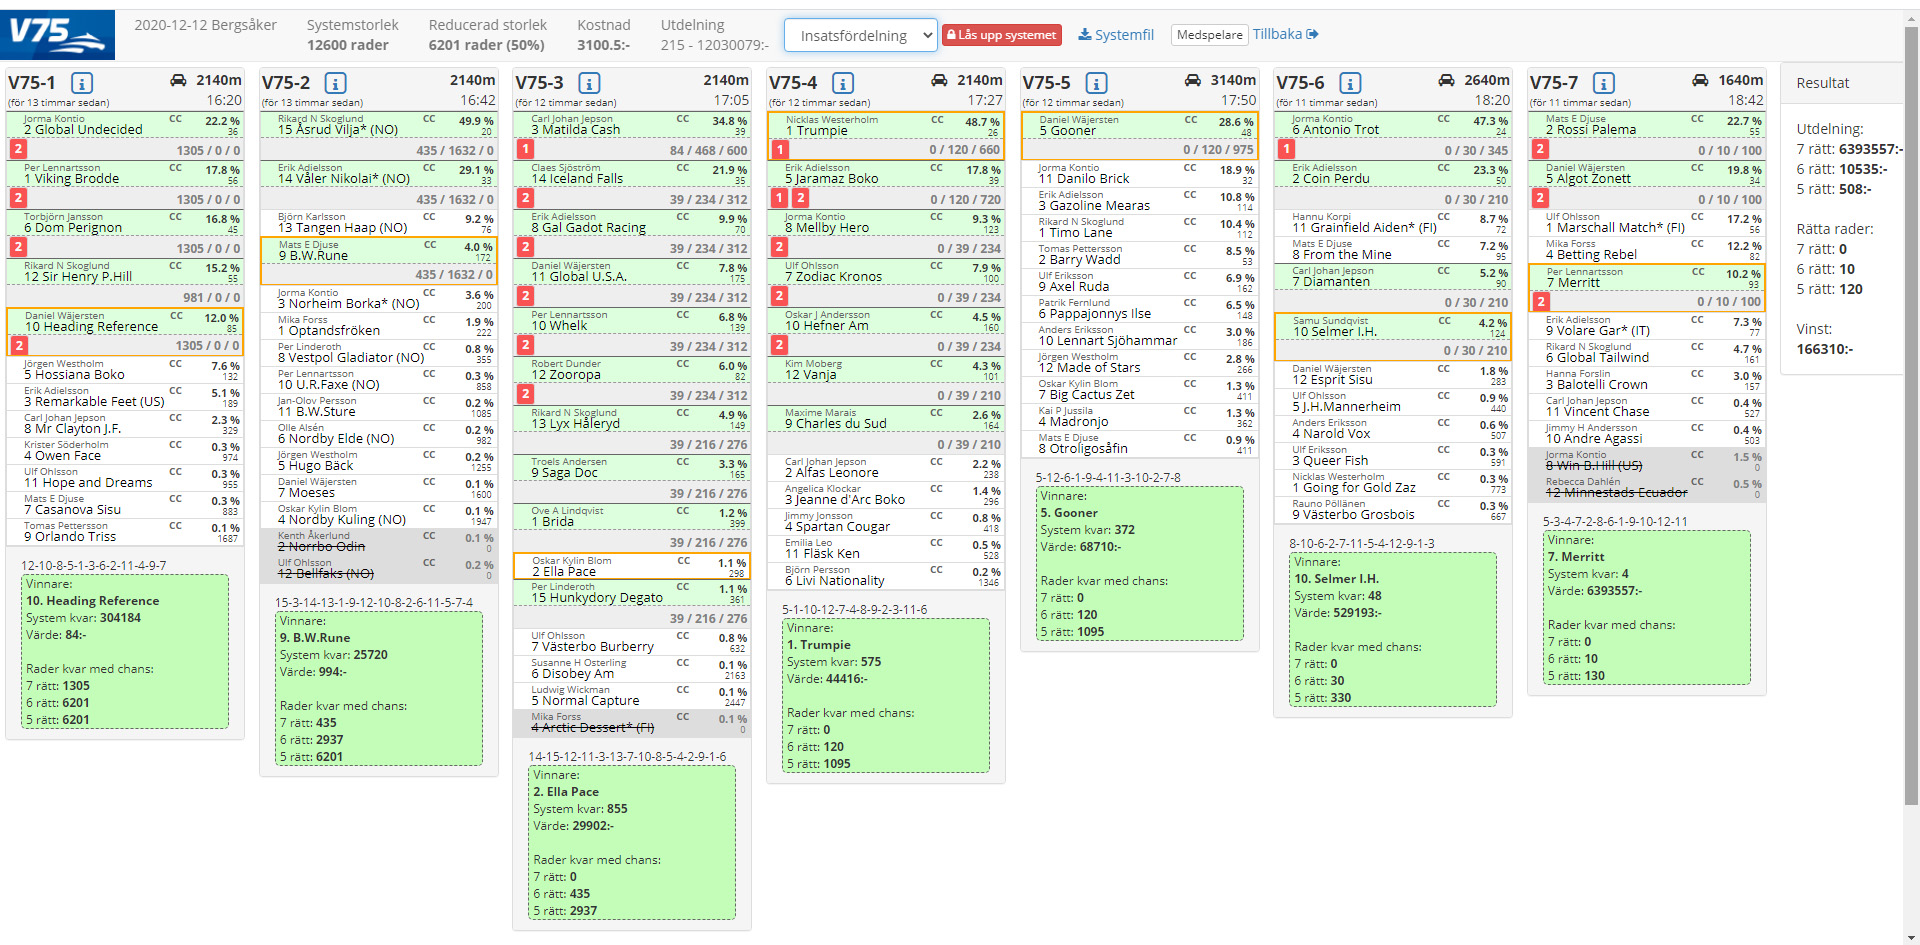Open info icon for V75-5
1920x945 pixels.
pyautogui.click(x=1097, y=83)
